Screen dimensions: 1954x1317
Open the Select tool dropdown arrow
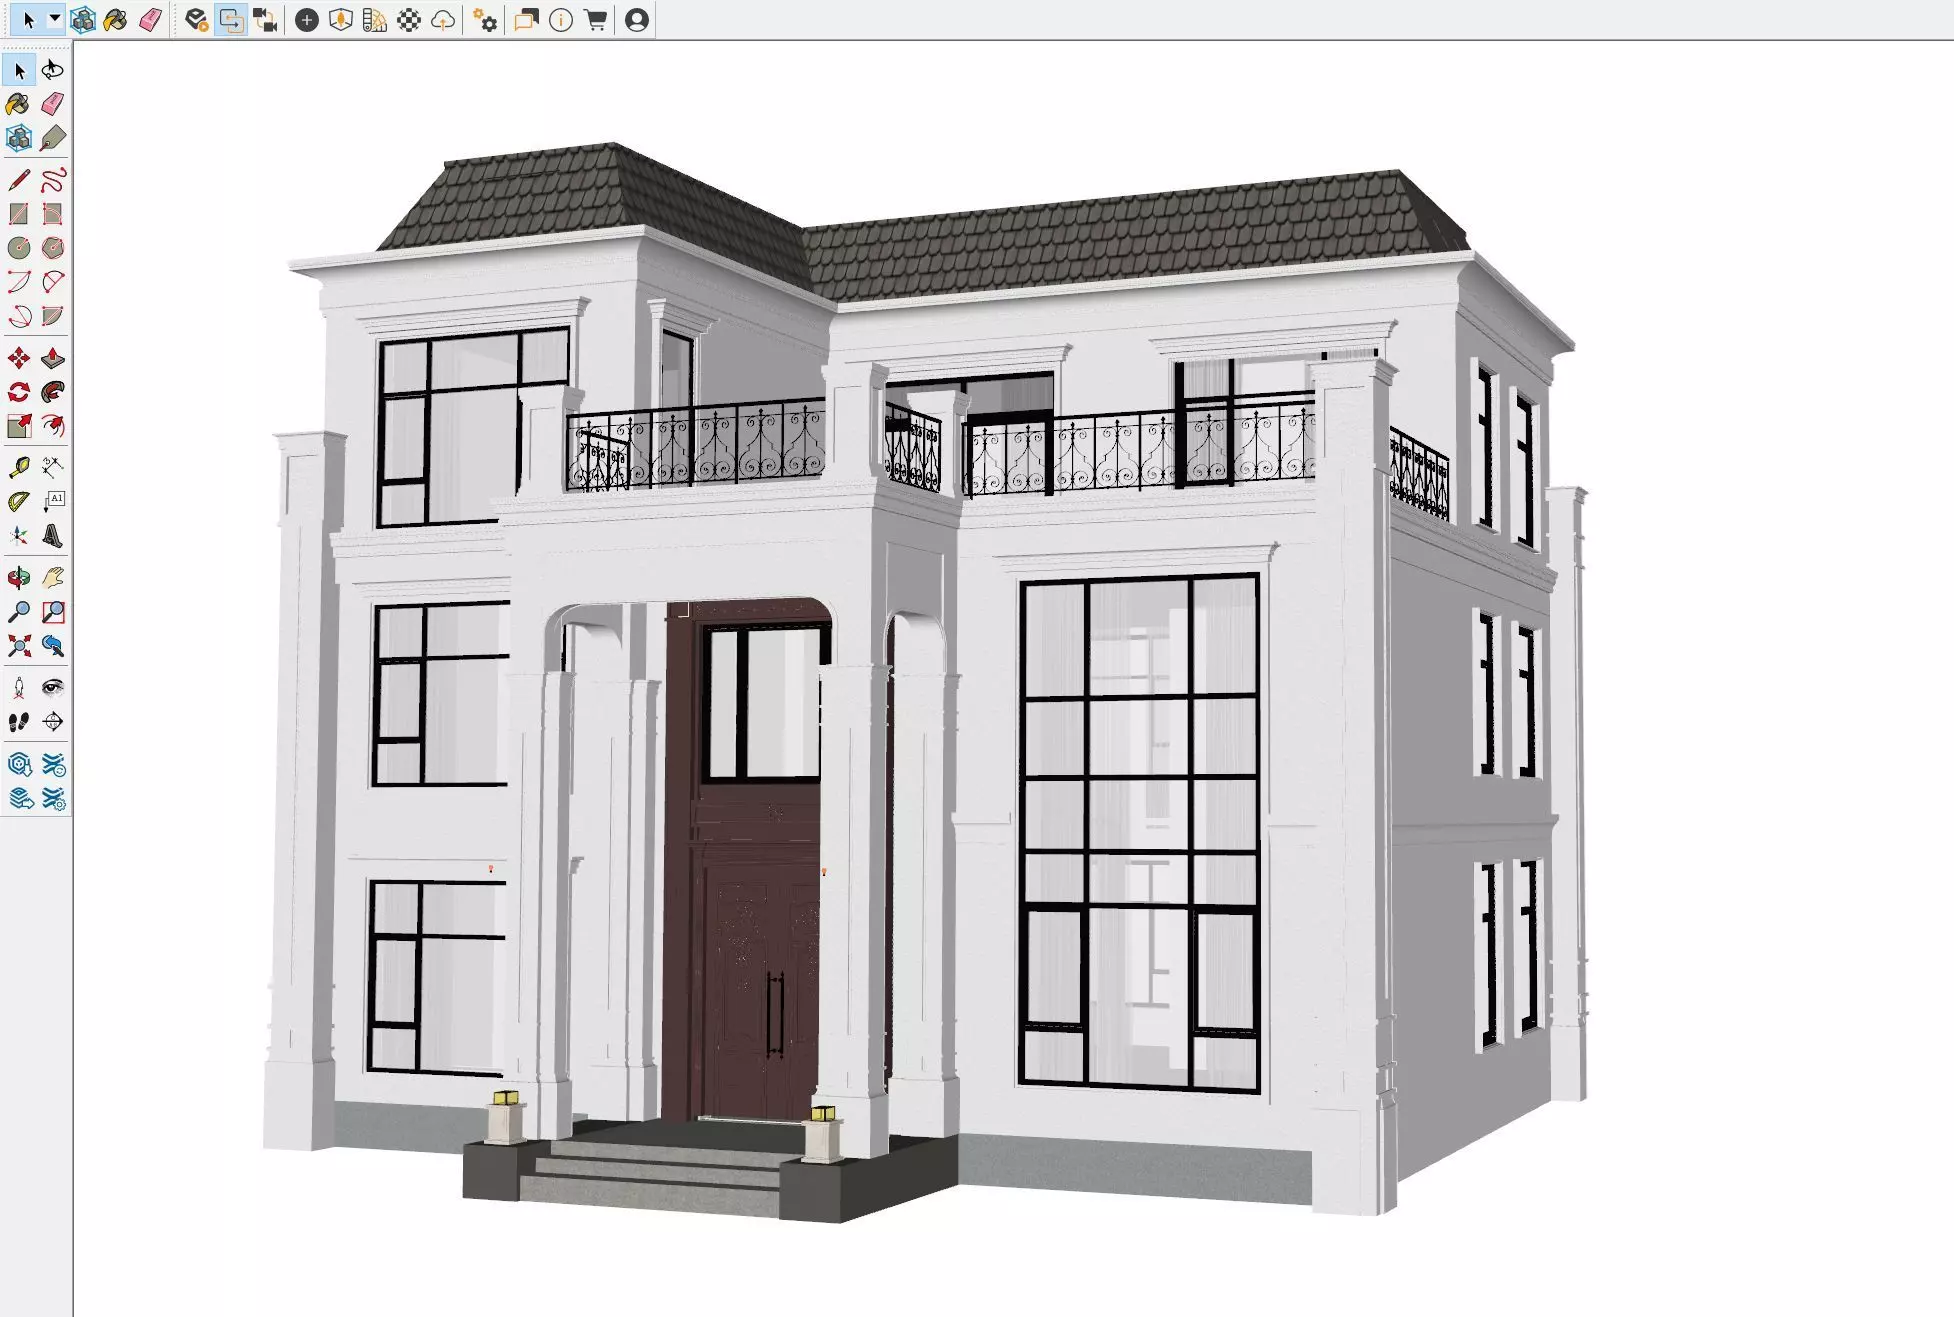coord(55,19)
